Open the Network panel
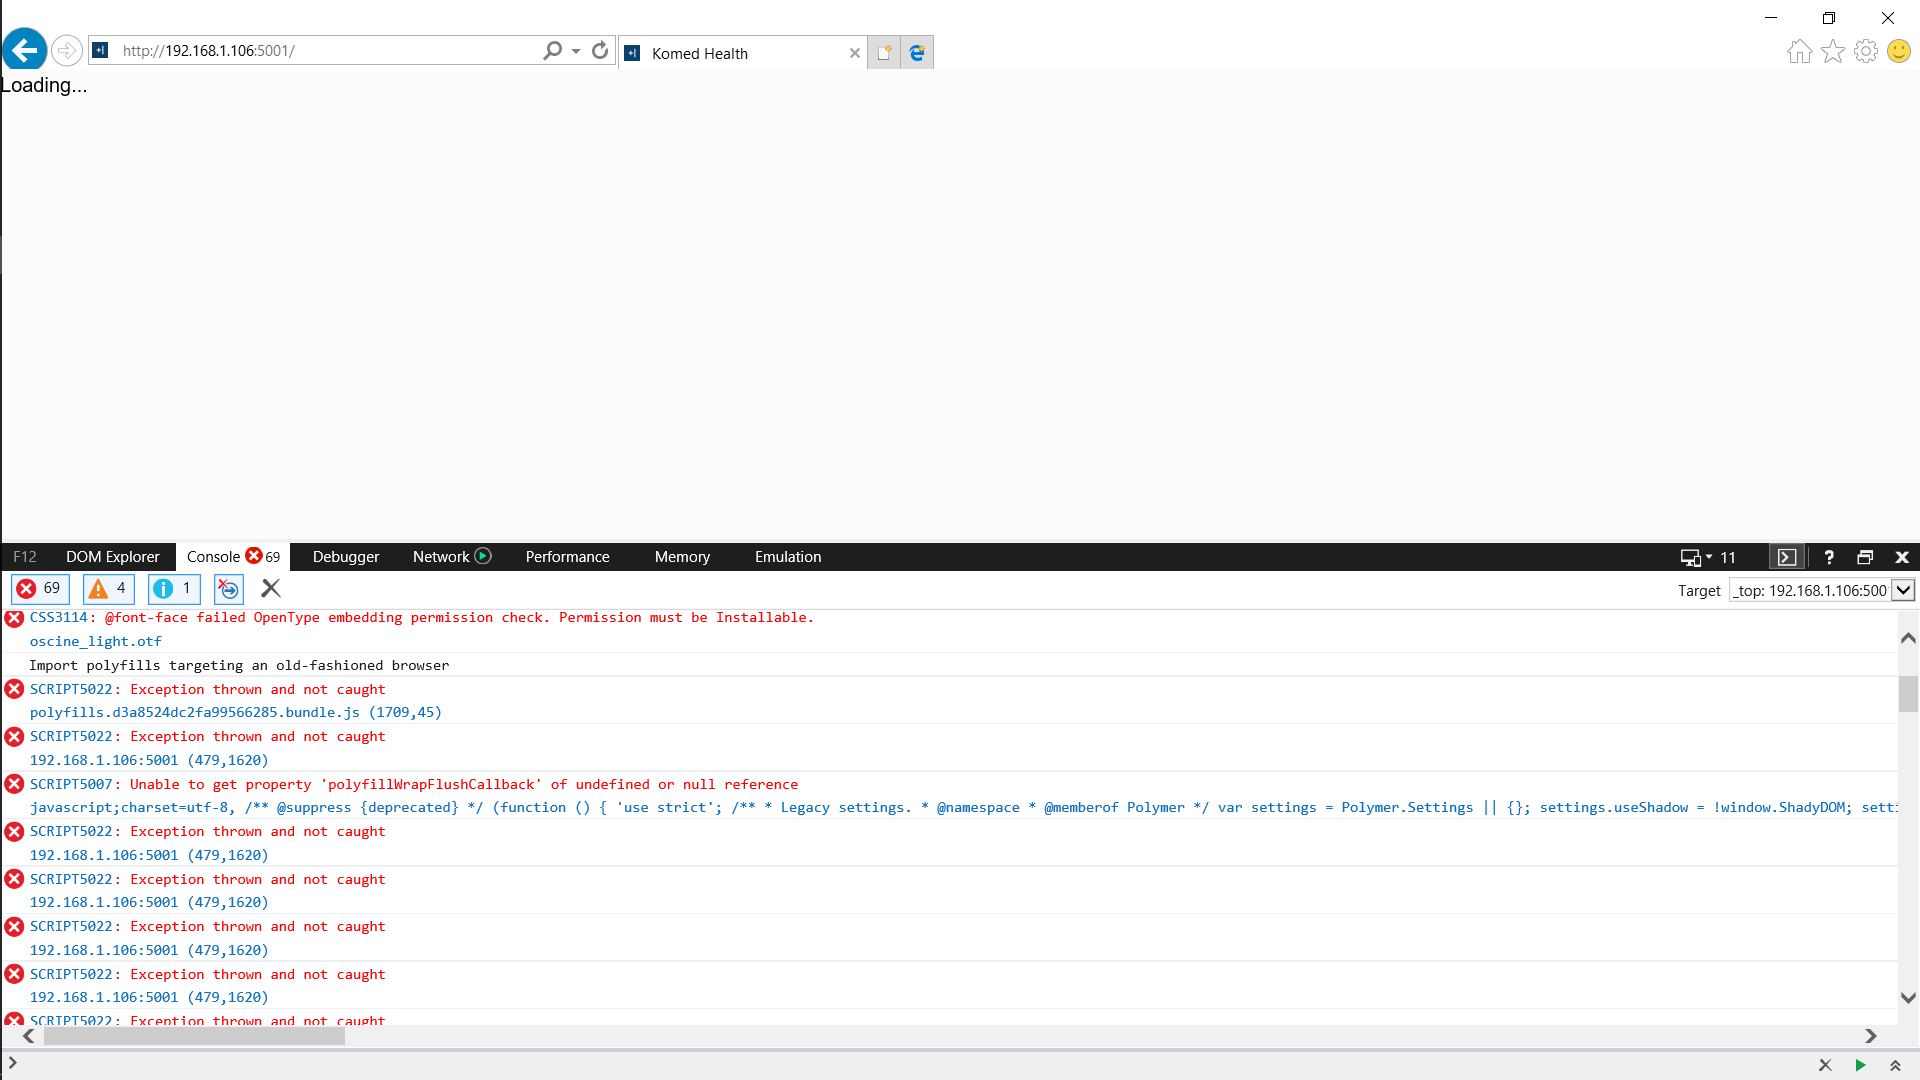Viewport: 1920px width, 1080px height. (x=441, y=557)
